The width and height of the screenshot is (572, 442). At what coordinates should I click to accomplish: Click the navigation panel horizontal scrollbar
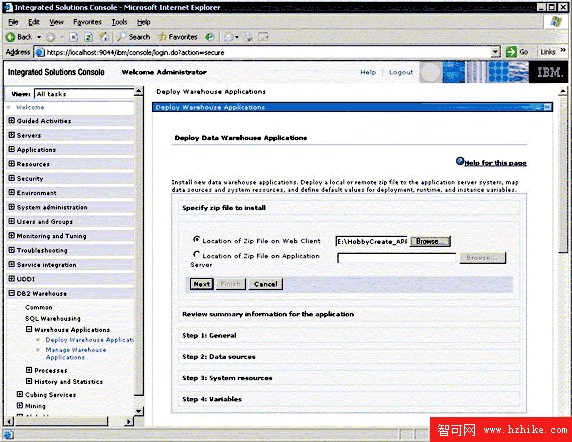[x=69, y=422]
